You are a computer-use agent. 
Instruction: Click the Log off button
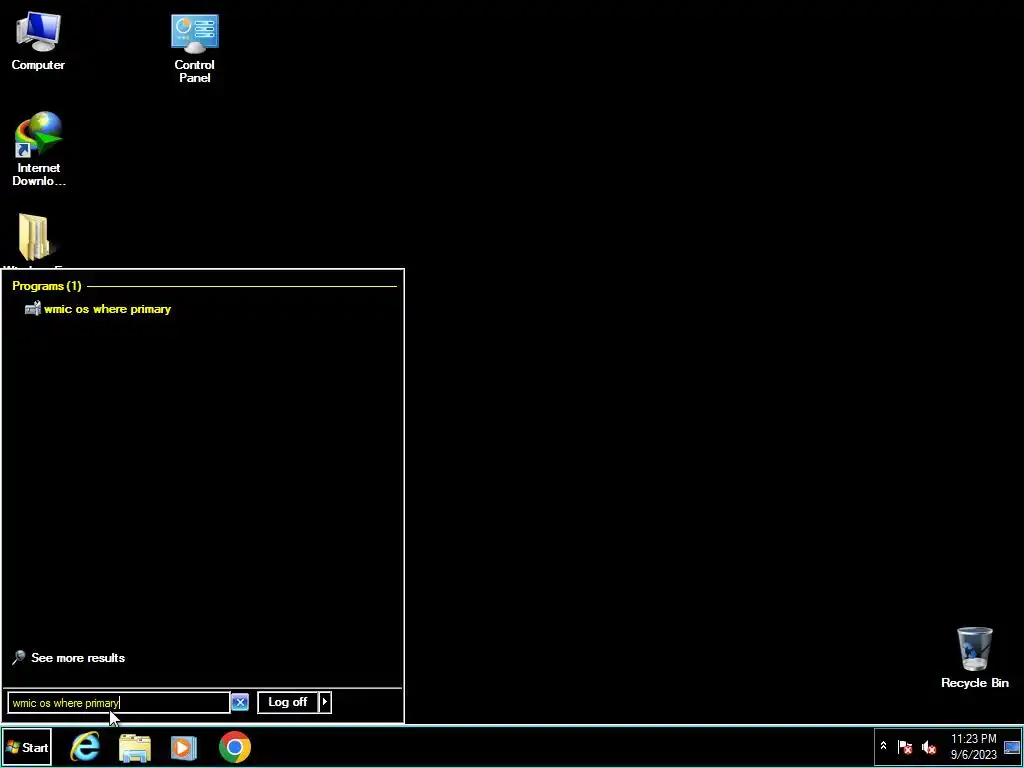(x=287, y=702)
